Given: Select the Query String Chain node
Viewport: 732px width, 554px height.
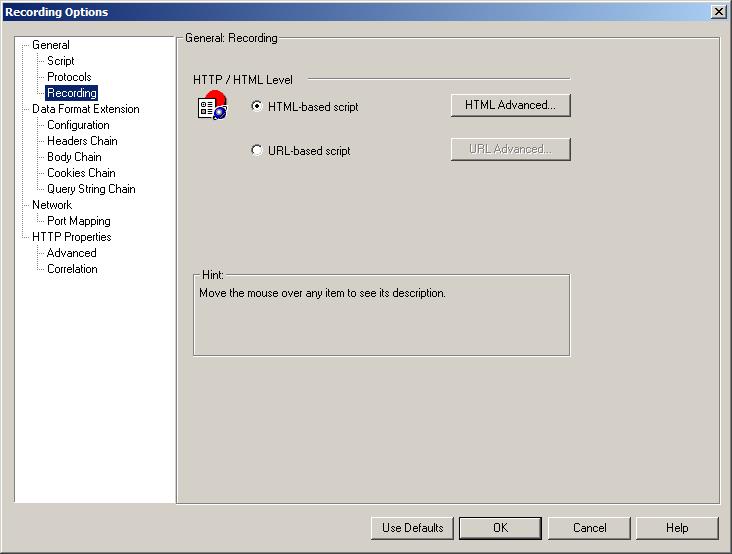Looking at the screenshot, I should point(91,189).
